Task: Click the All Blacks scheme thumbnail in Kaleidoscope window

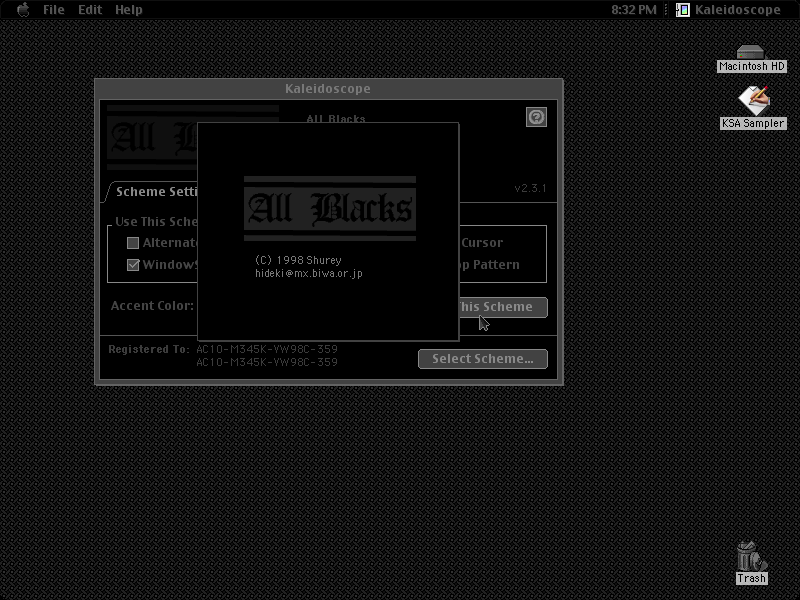Action: click(x=152, y=138)
